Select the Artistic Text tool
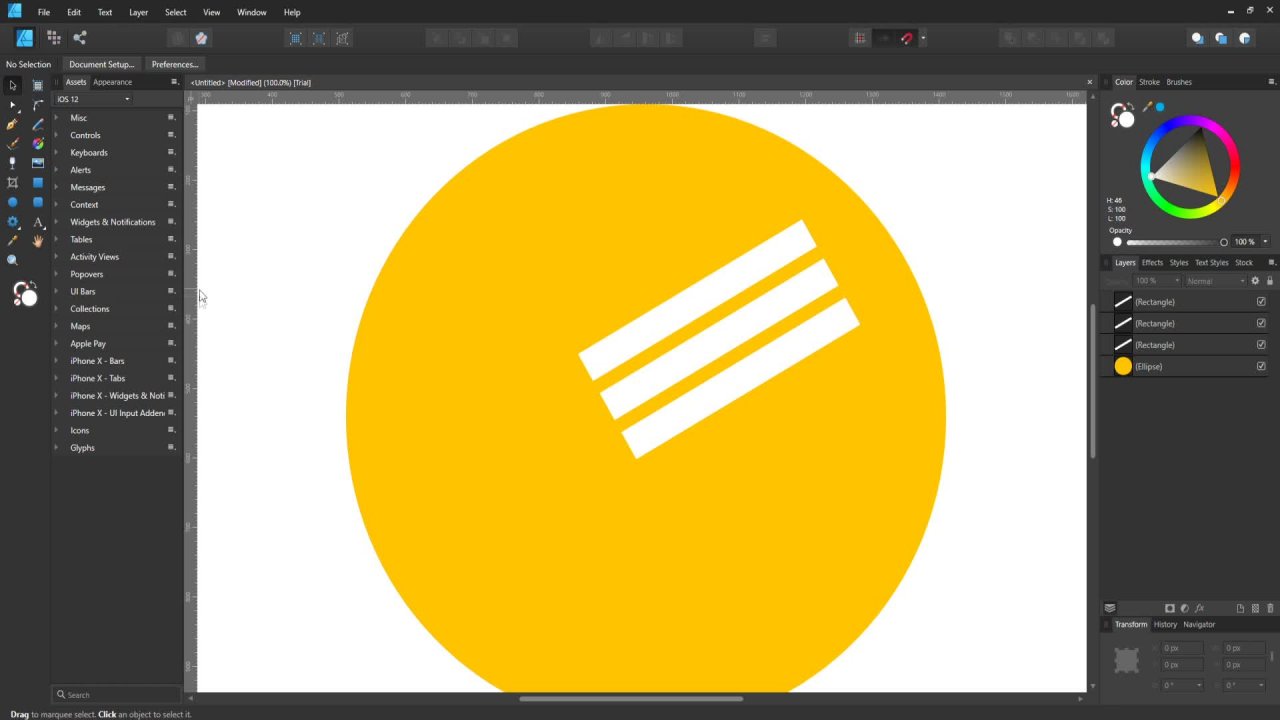Screen dimensions: 1280x720 click(38, 222)
